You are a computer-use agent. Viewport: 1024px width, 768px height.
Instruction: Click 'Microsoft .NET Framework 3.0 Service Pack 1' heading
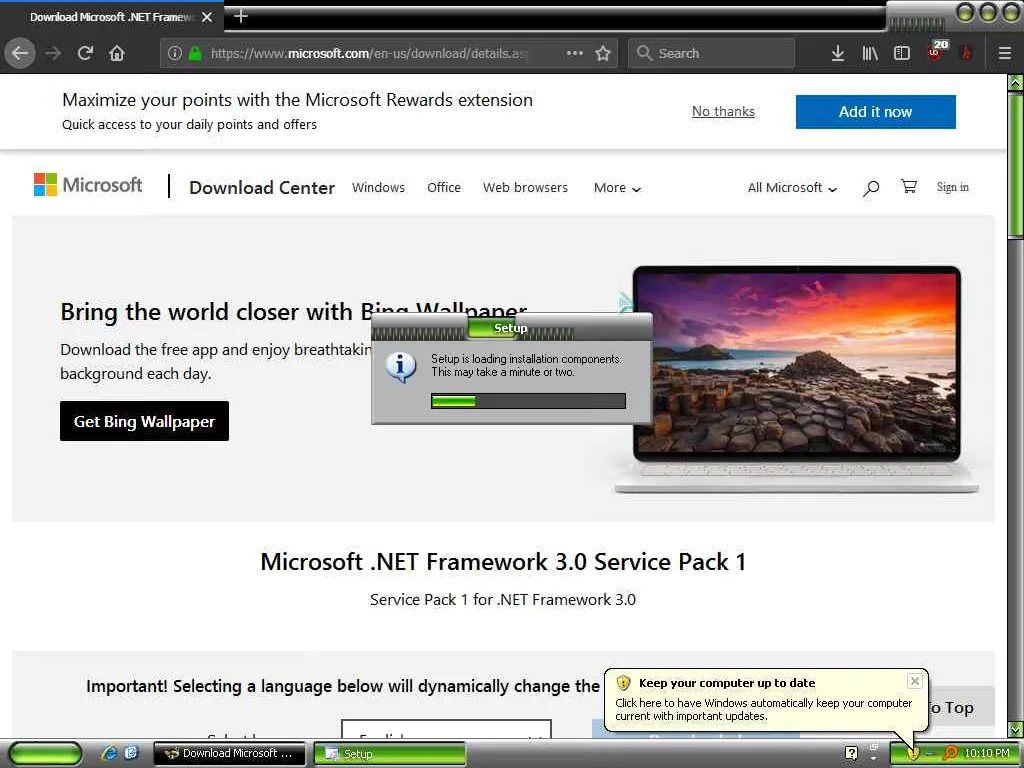click(x=503, y=562)
